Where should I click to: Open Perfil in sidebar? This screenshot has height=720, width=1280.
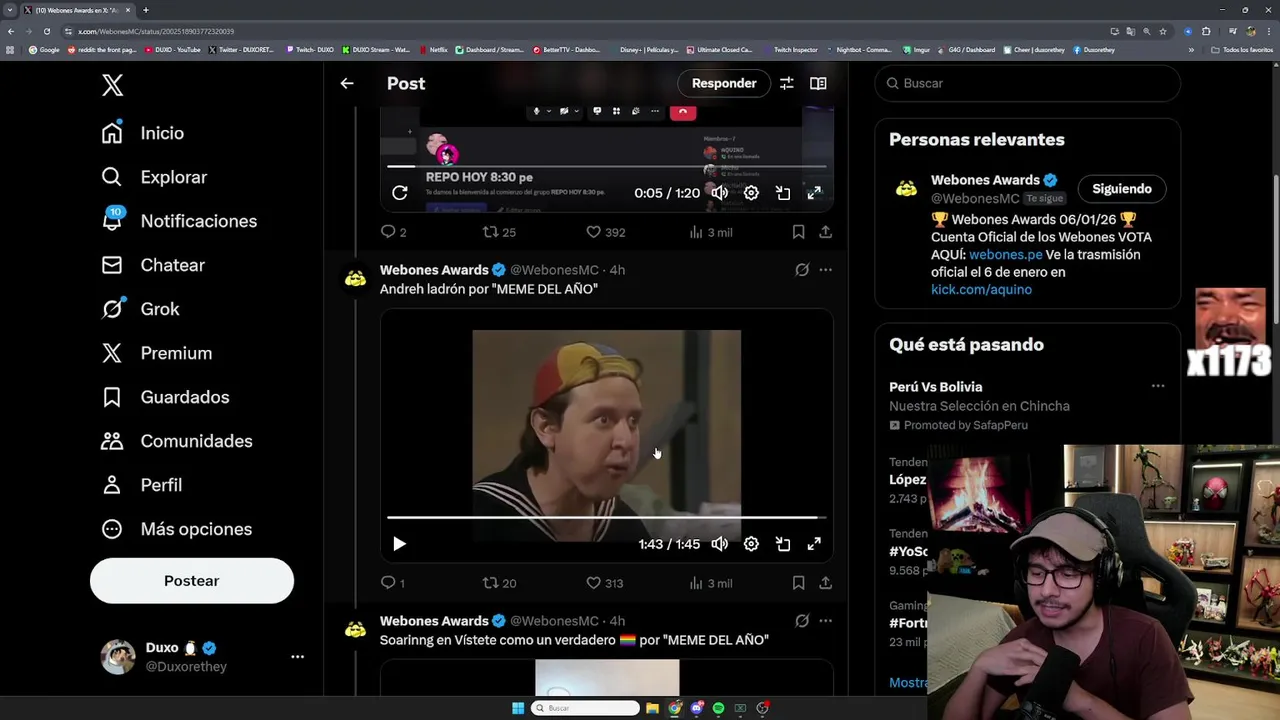141,485
